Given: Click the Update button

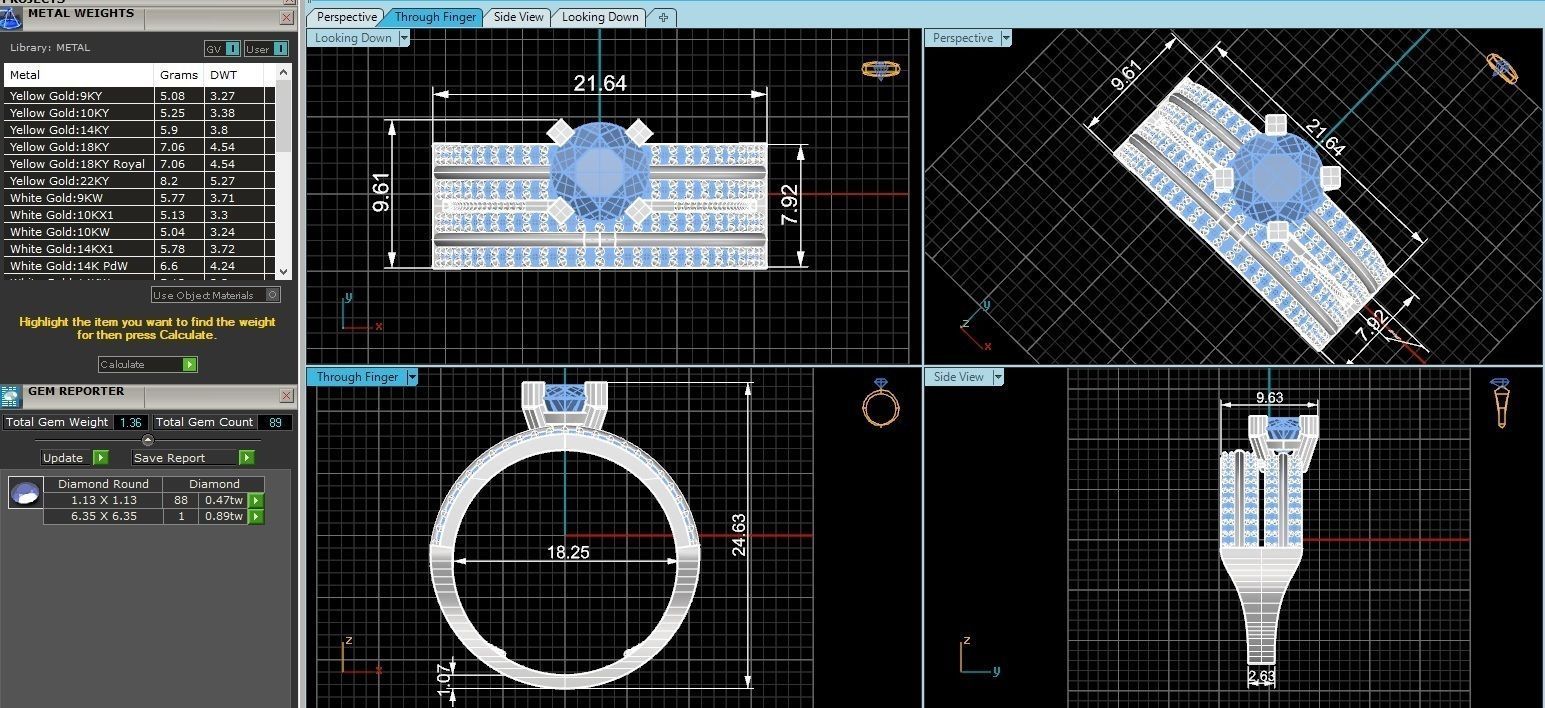Looking at the screenshot, I should click(x=75, y=458).
